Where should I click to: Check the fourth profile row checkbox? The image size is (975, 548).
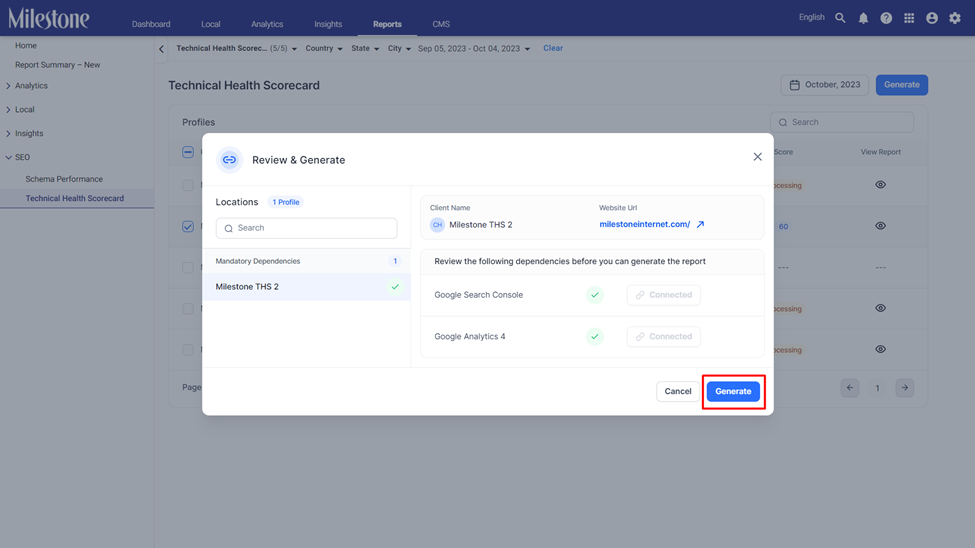(188, 309)
